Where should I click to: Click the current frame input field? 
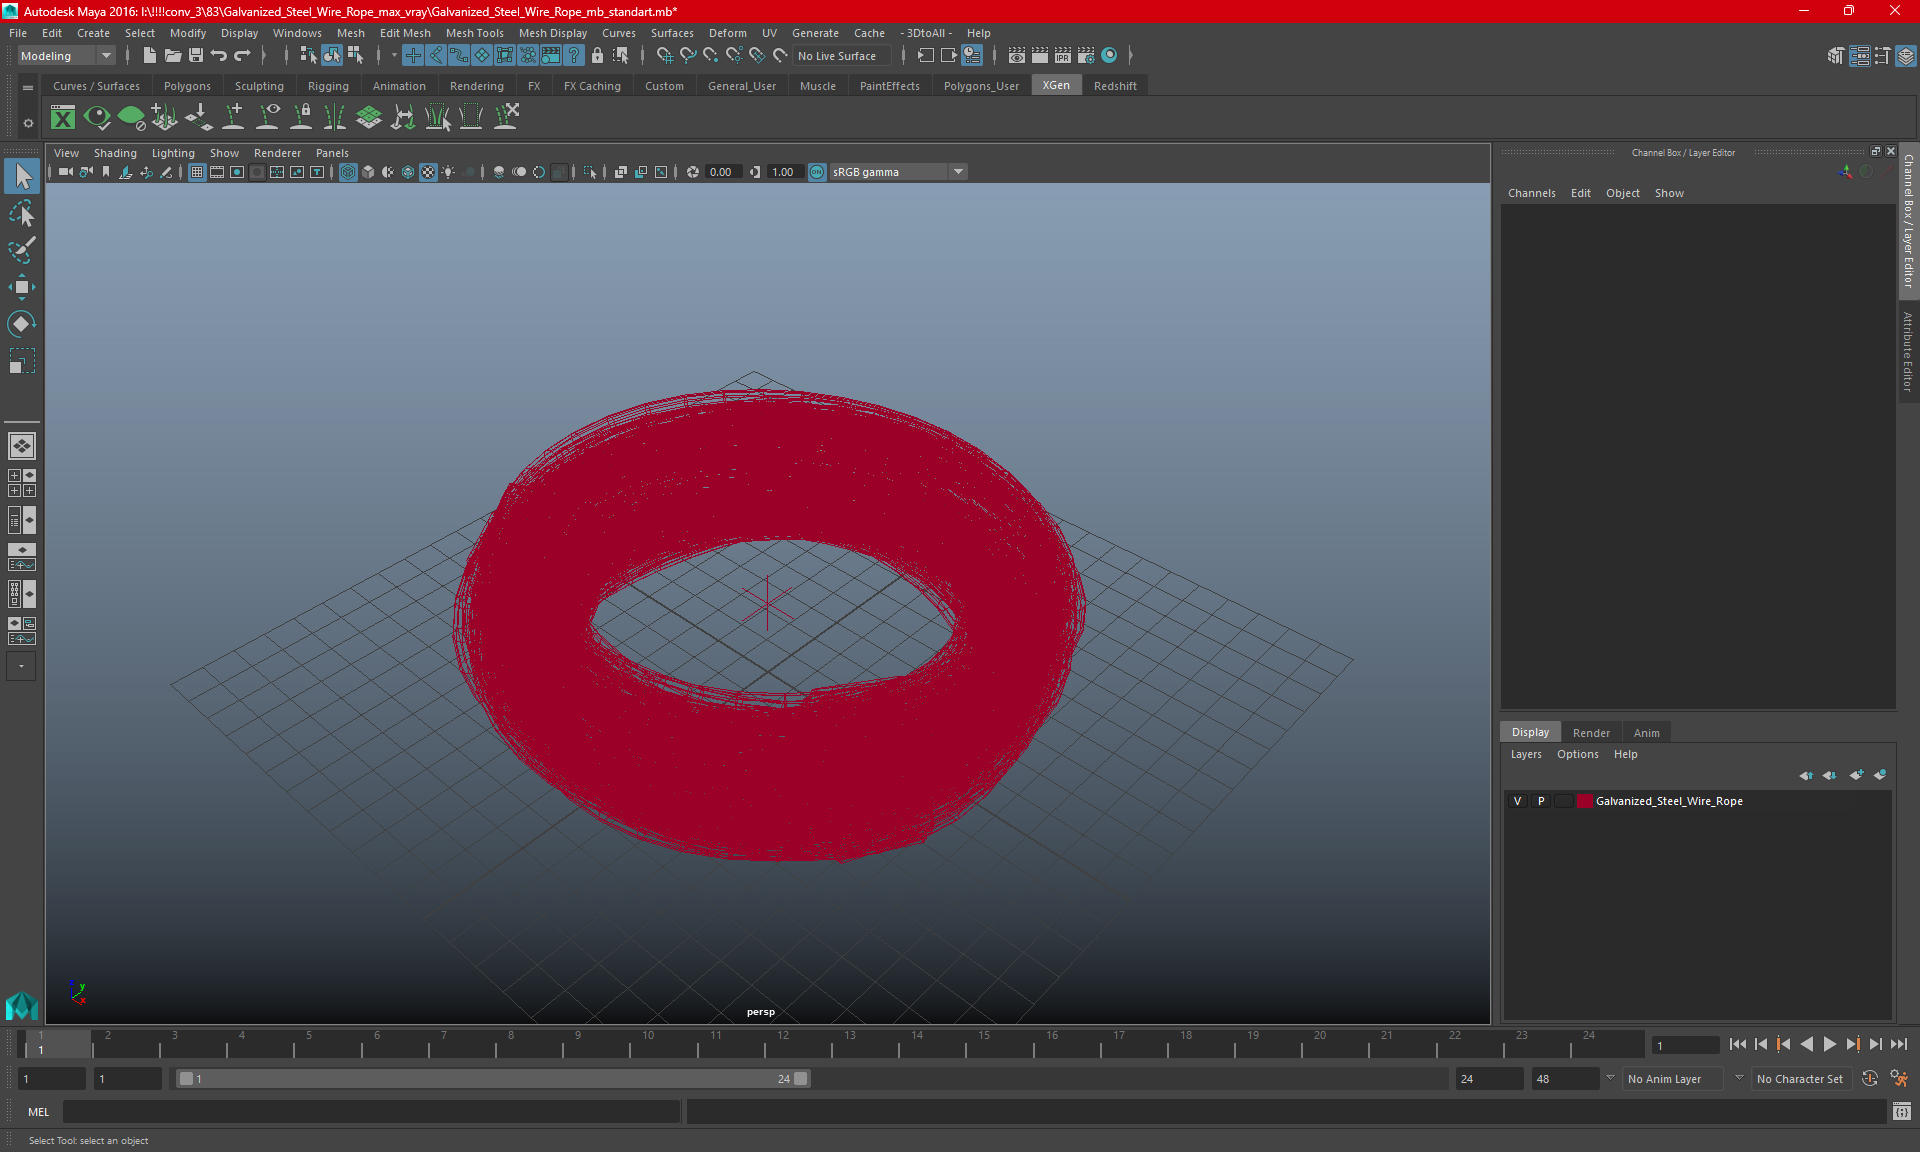(1685, 1045)
